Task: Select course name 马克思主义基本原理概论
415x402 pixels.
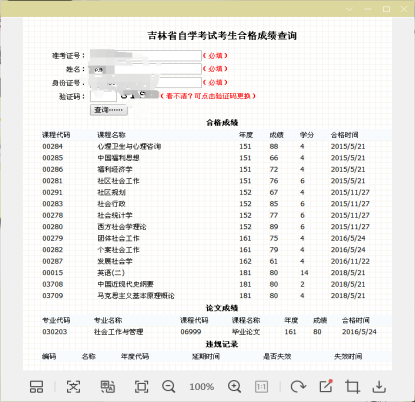Action: 136,296
